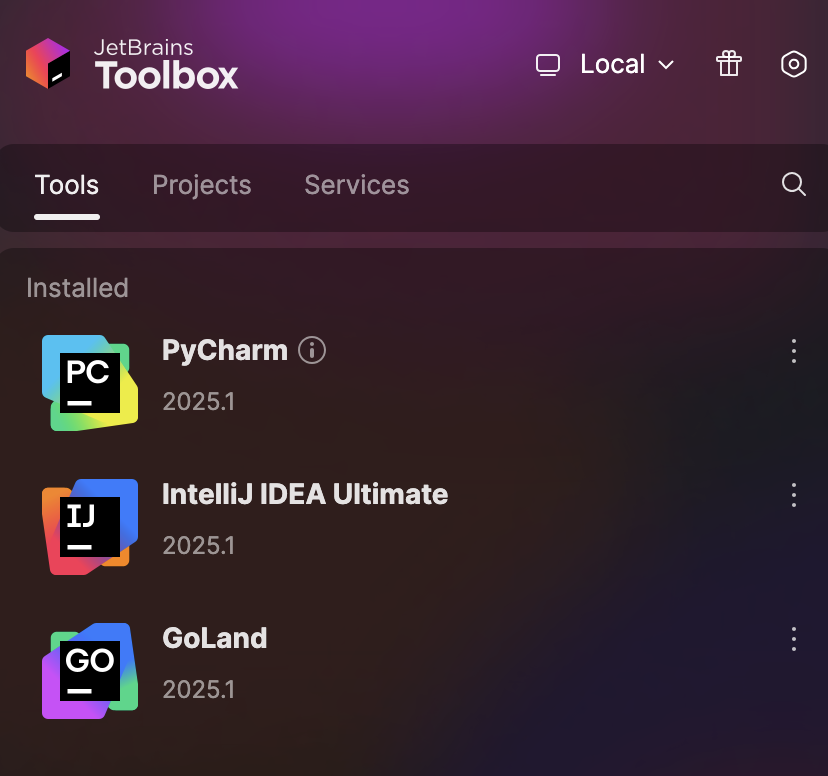Click the 2025.1 version under GoLand
Image resolution: width=828 pixels, height=776 pixels.
pos(198,690)
